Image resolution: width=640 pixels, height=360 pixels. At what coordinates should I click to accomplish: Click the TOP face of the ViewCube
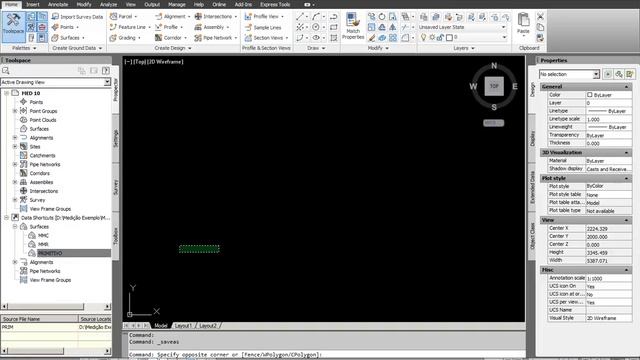(494, 86)
